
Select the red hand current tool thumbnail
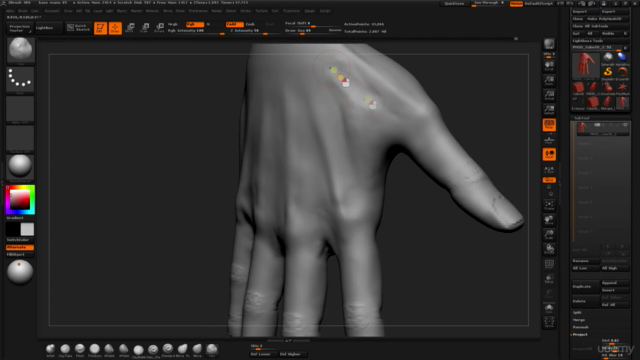pyautogui.click(x=586, y=65)
